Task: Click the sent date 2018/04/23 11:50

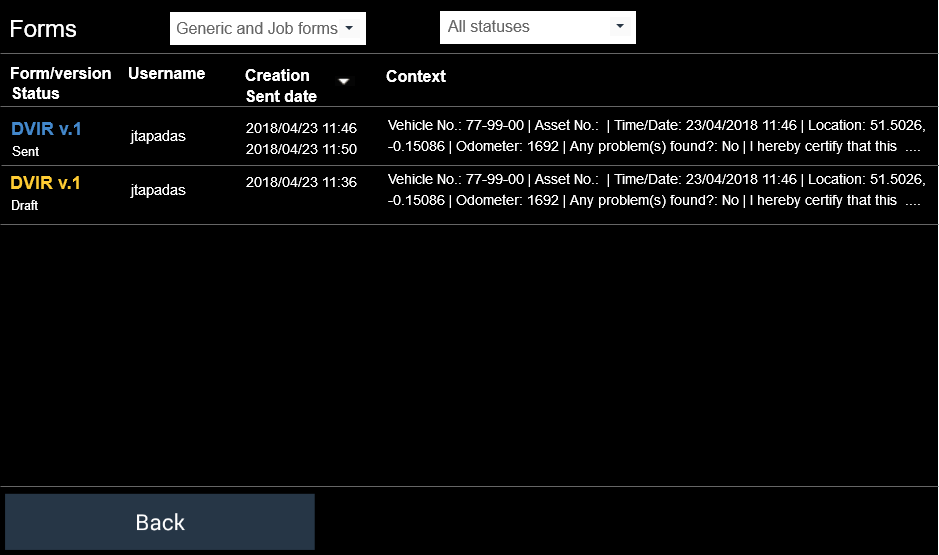Action: click(x=301, y=149)
